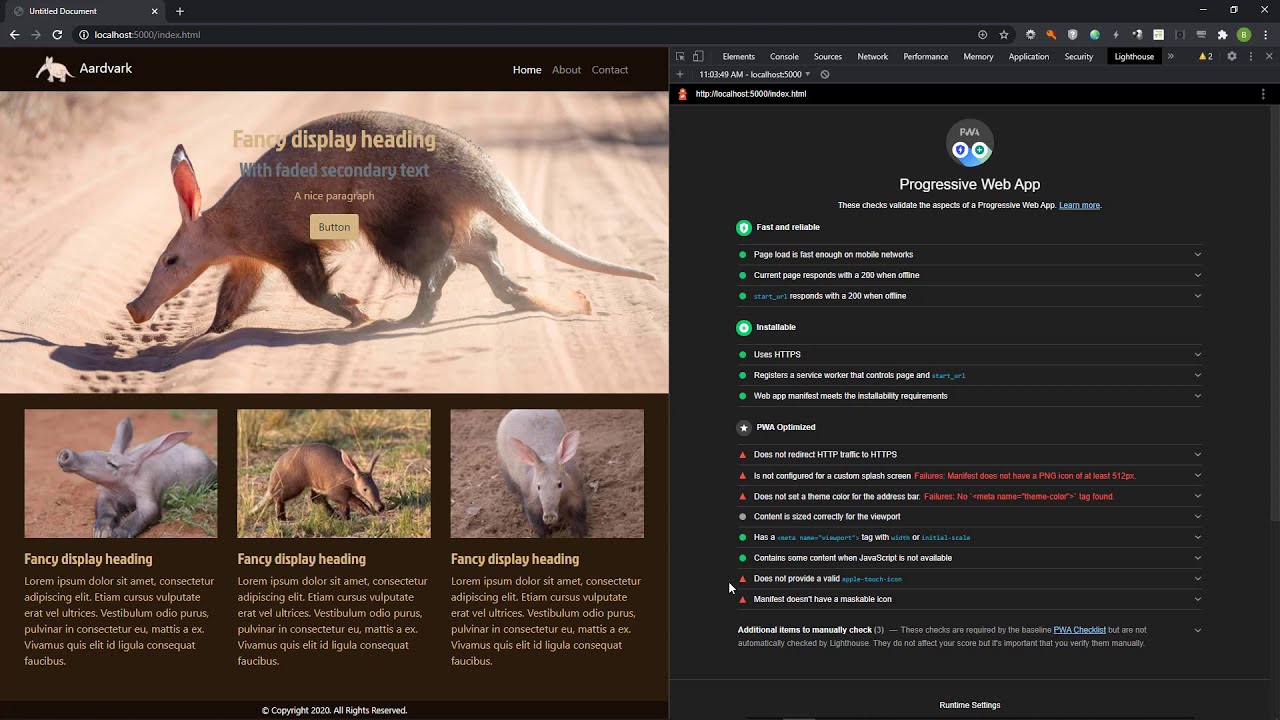Close the DevTools panel

point(1269,56)
